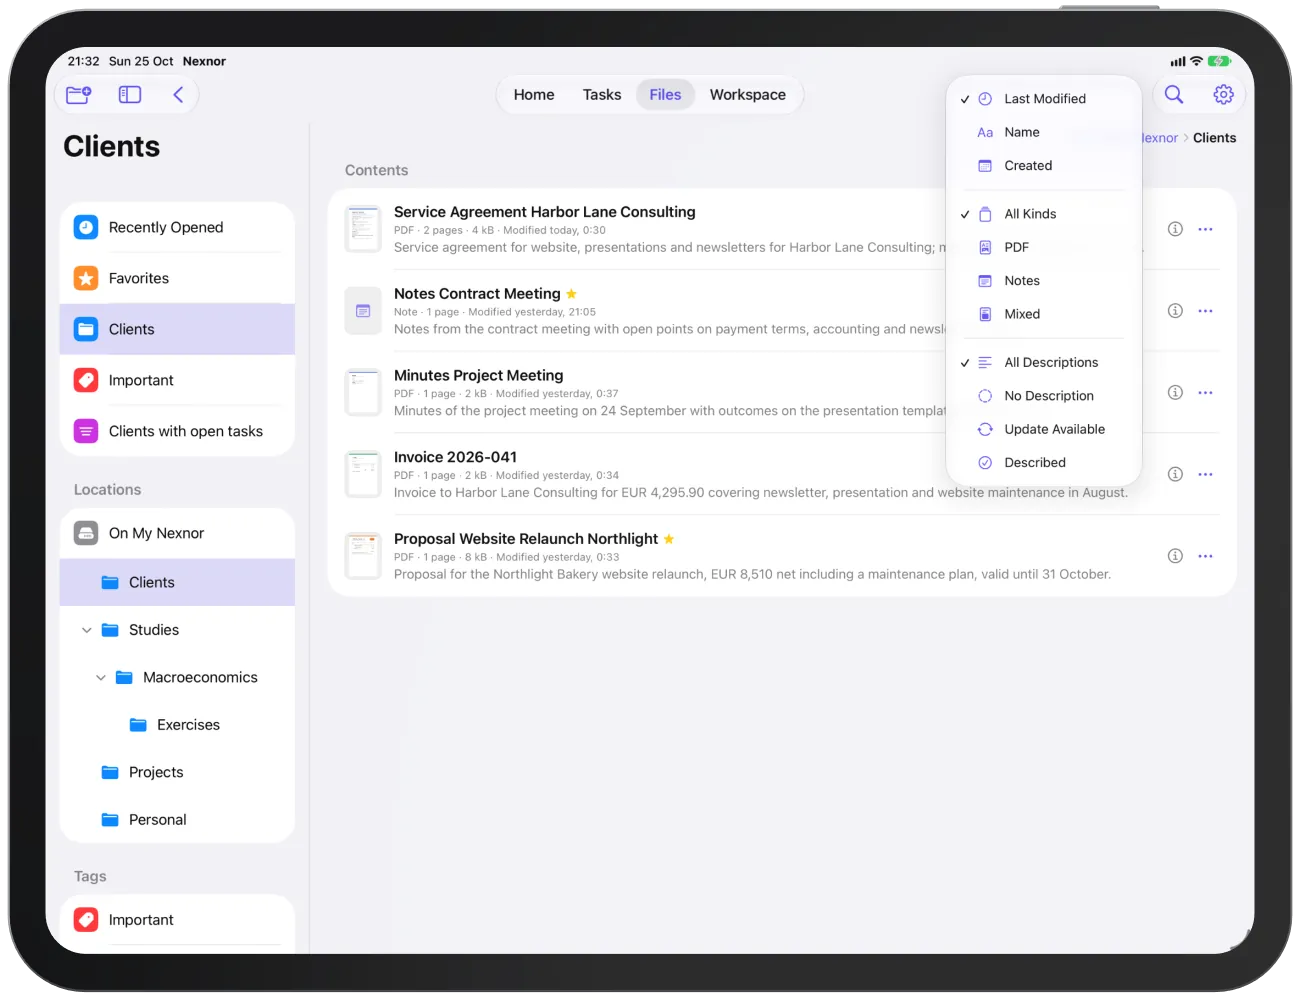The image size is (1300, 998).
Task: Open the Personal folder
Action: (x=177, y=820)
